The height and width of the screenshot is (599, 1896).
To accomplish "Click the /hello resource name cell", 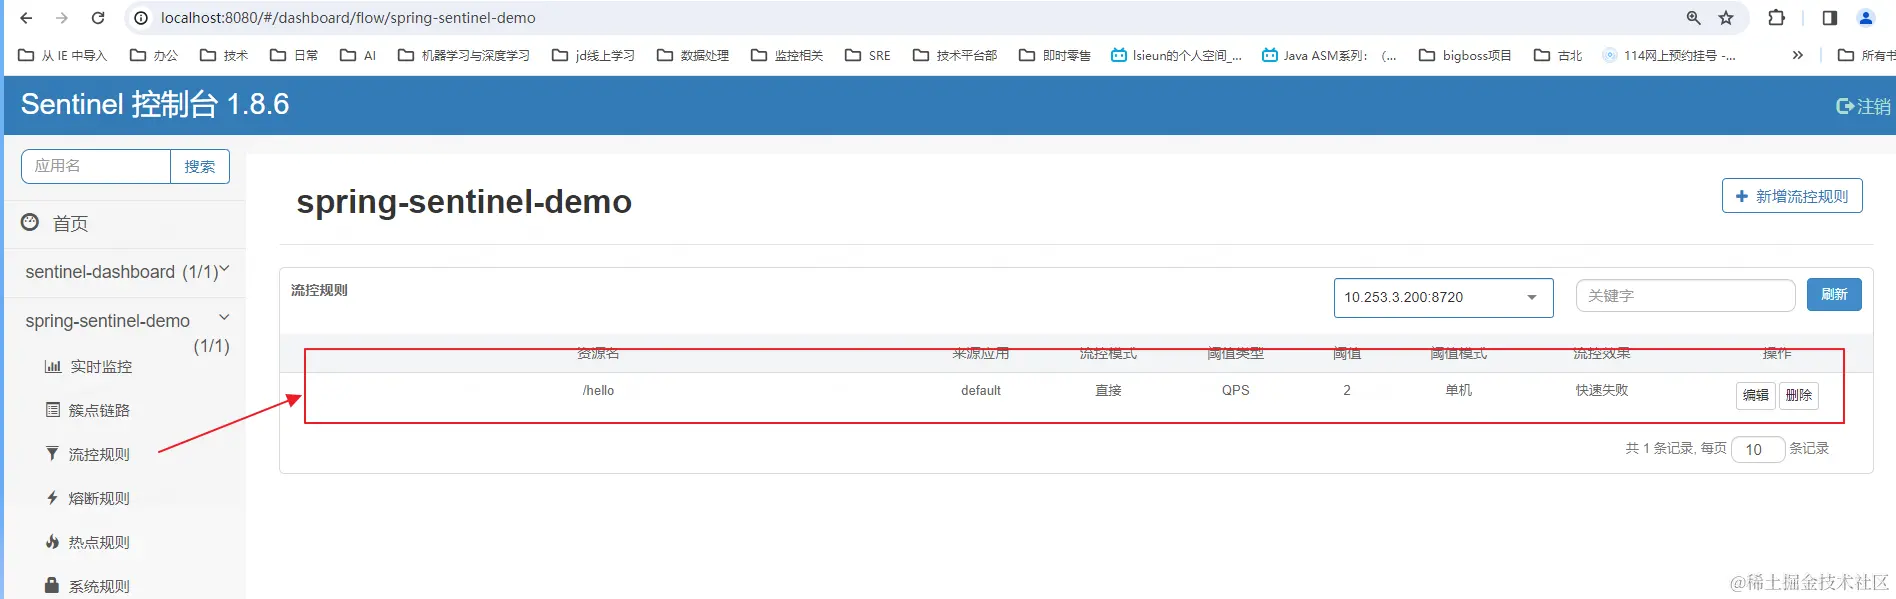I will click(x=598, y=391).
